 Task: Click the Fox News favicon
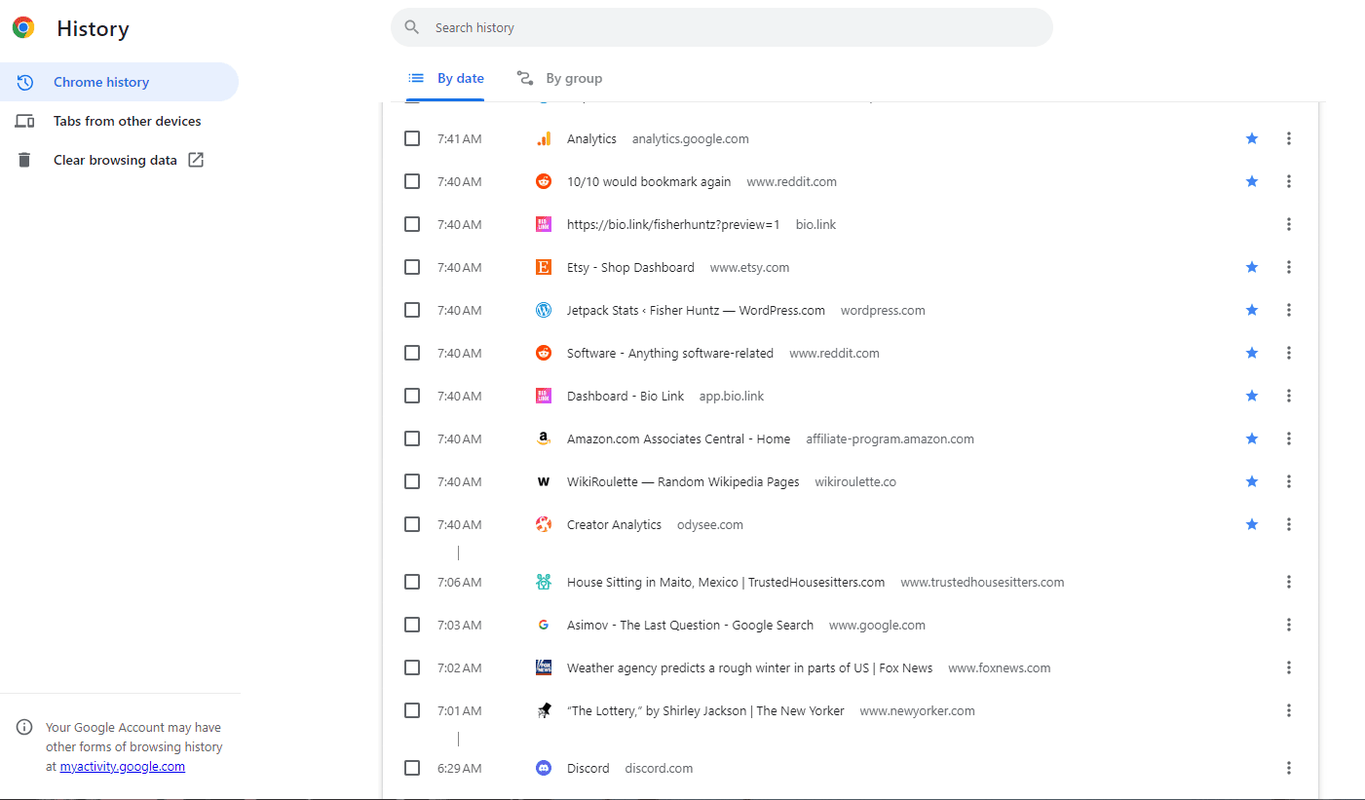(544, 668)
